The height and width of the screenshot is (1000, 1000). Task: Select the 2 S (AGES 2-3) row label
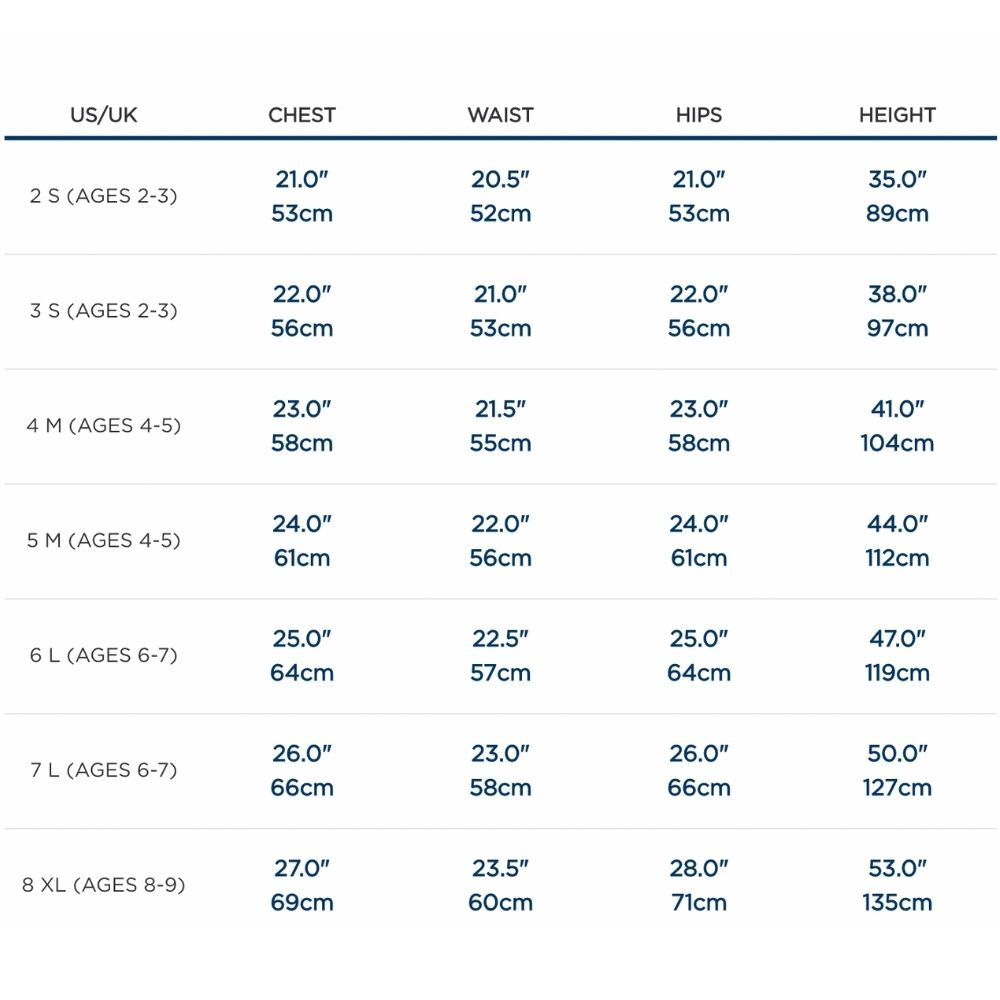tap(104, 196)
